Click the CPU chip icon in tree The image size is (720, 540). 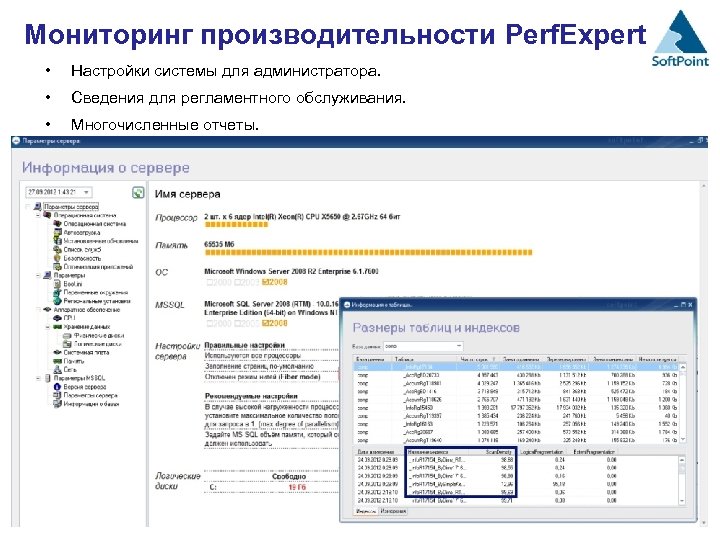click(57, 318)
